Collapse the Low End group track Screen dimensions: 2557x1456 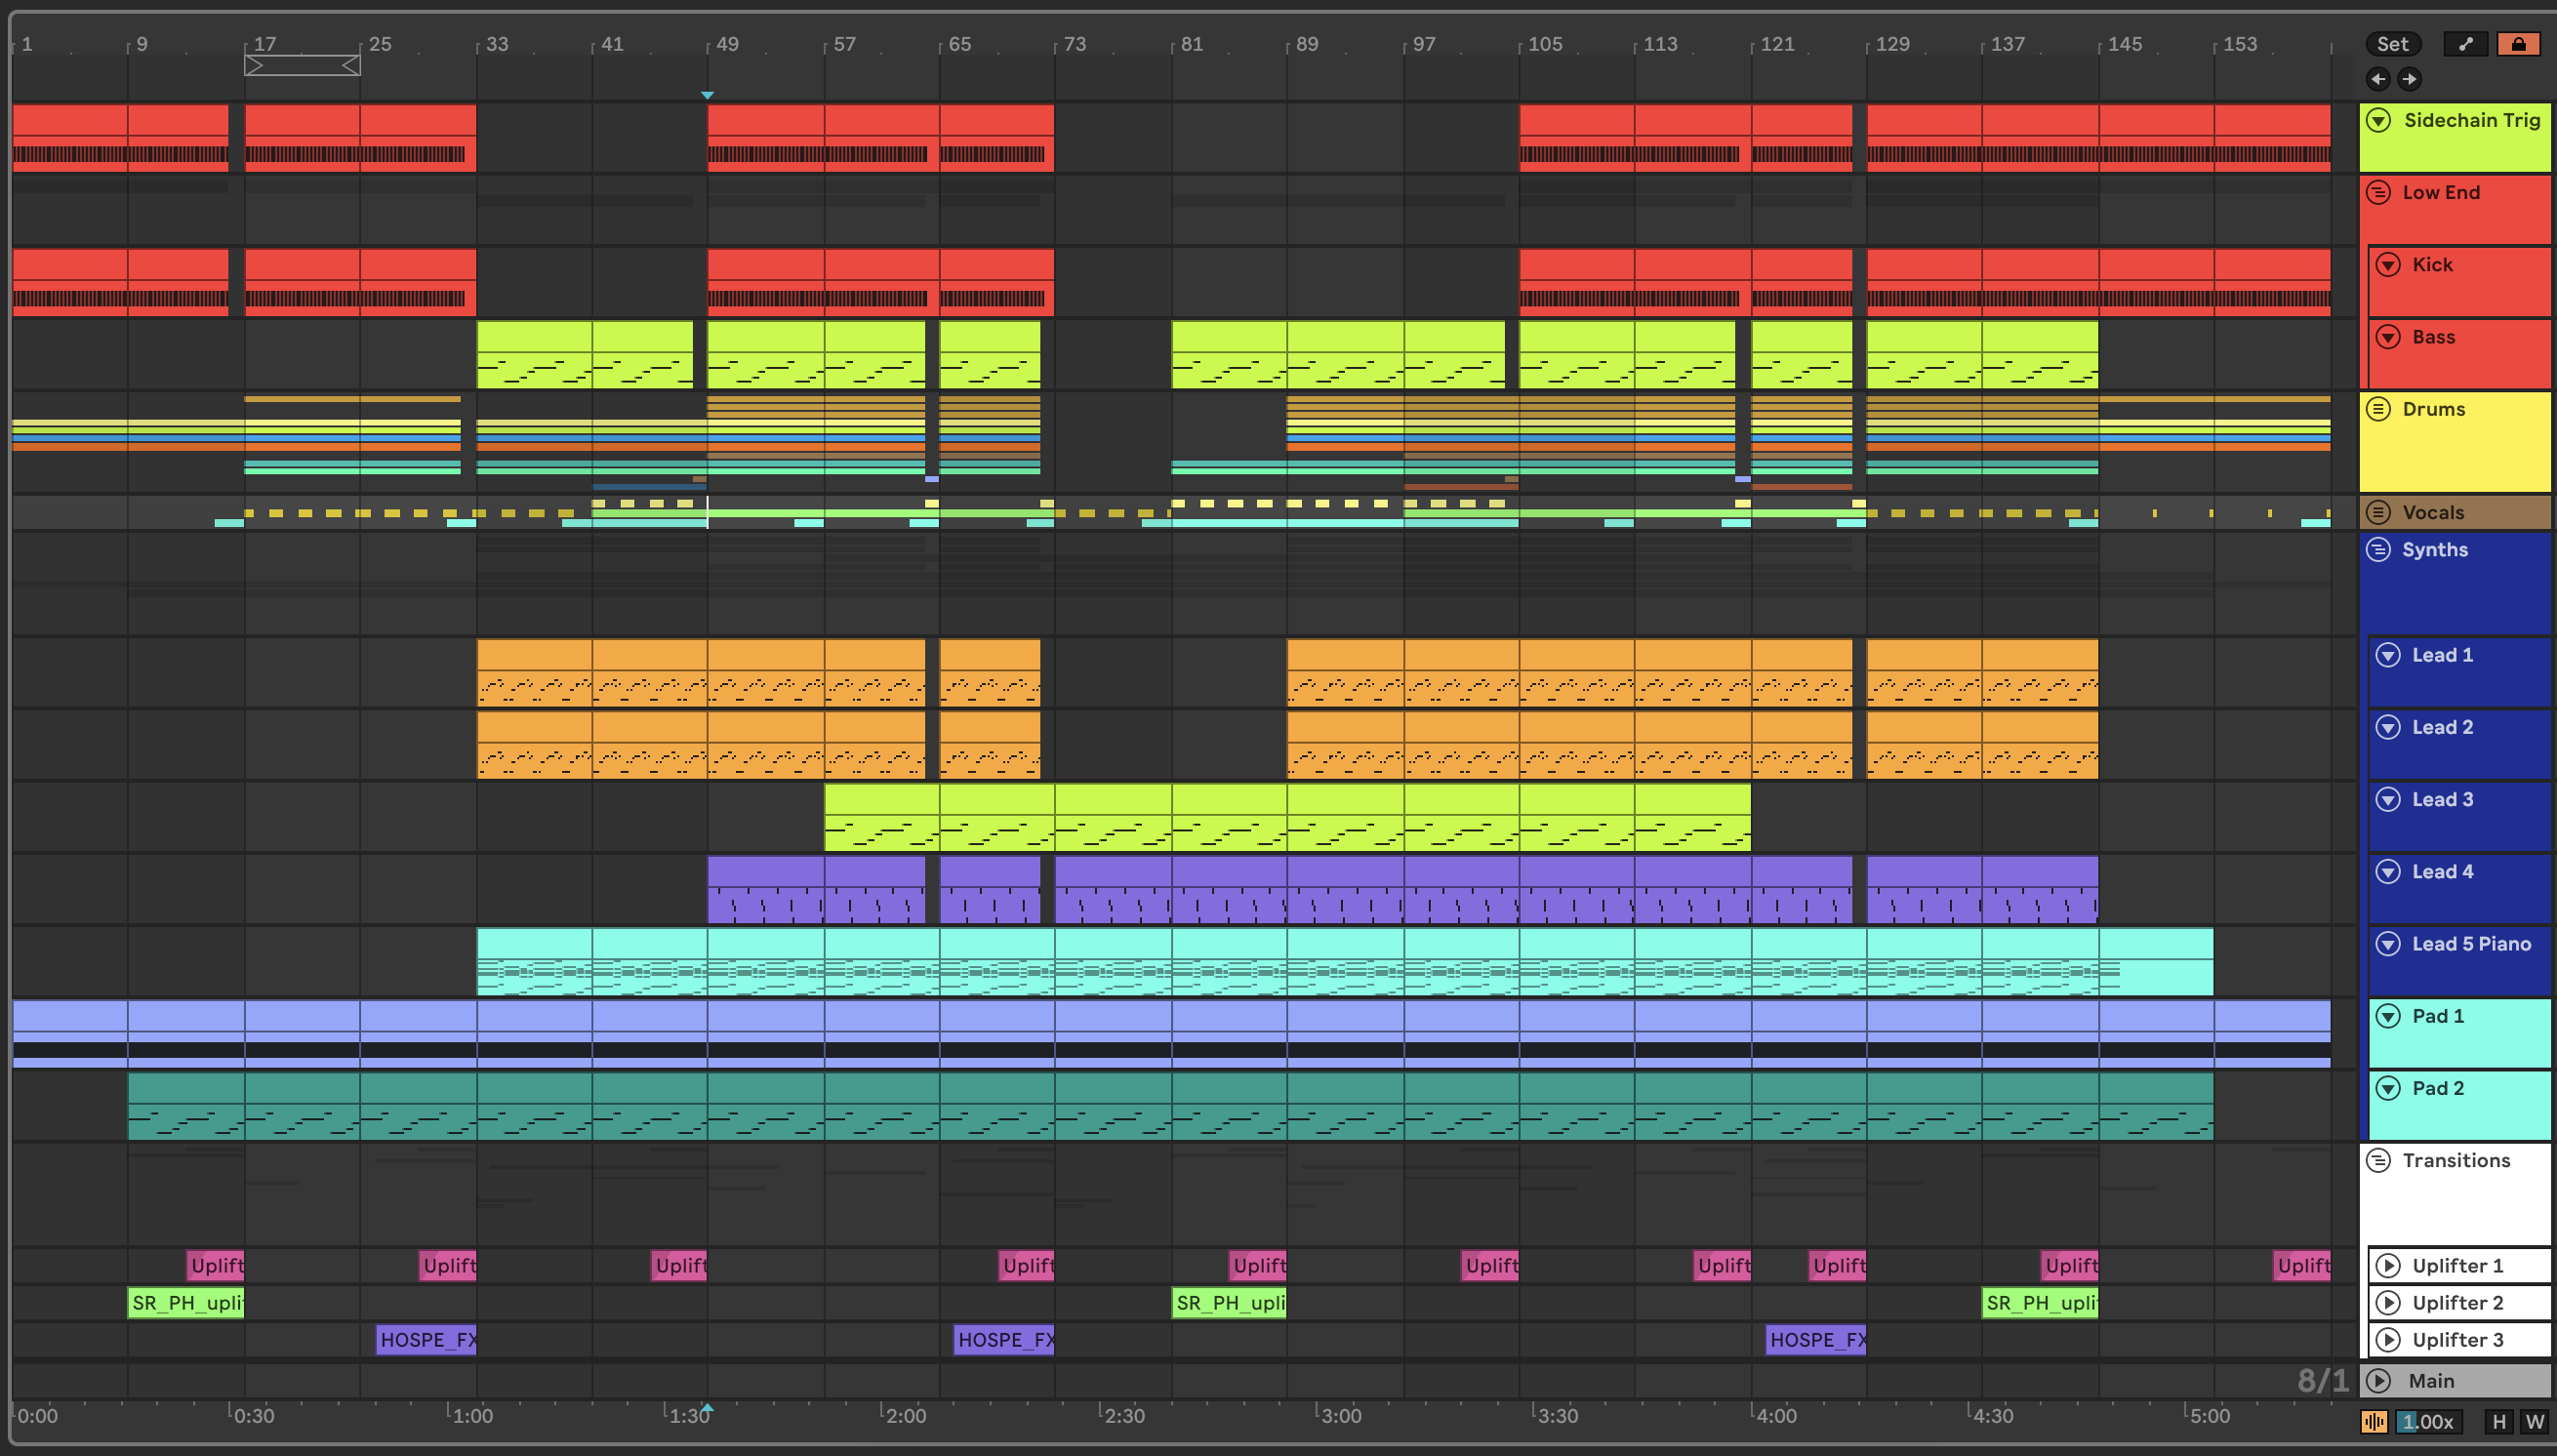(2379, 192)
